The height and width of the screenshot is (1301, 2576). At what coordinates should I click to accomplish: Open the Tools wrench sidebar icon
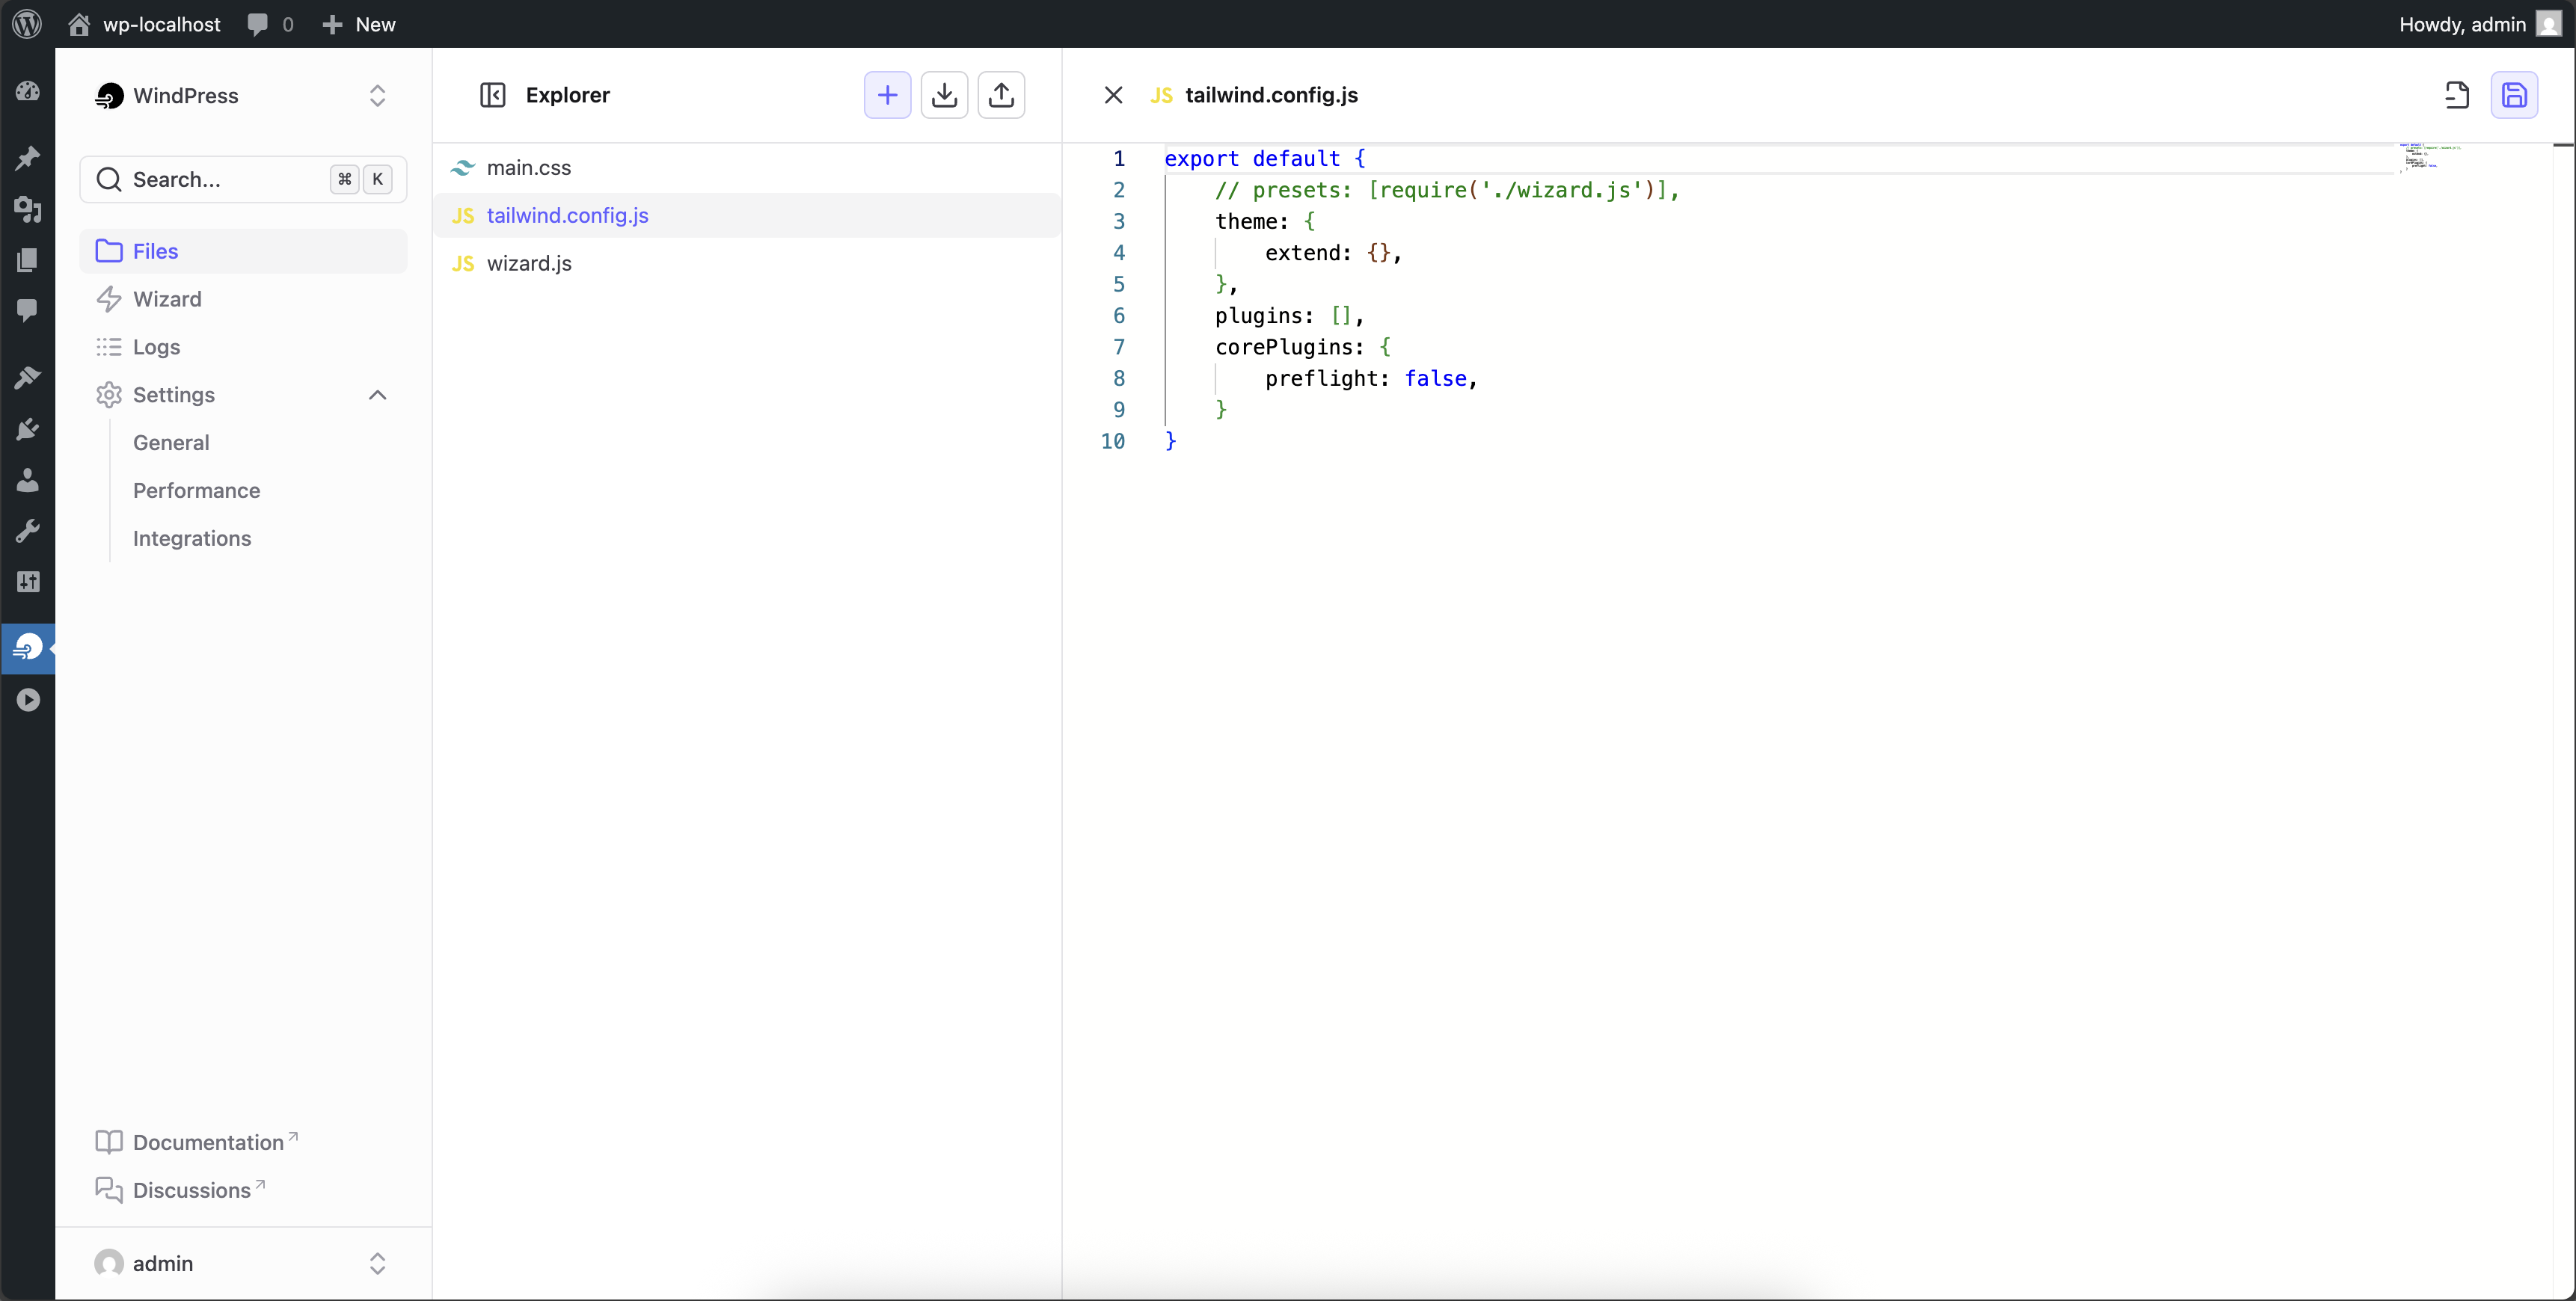pos(28,531)
